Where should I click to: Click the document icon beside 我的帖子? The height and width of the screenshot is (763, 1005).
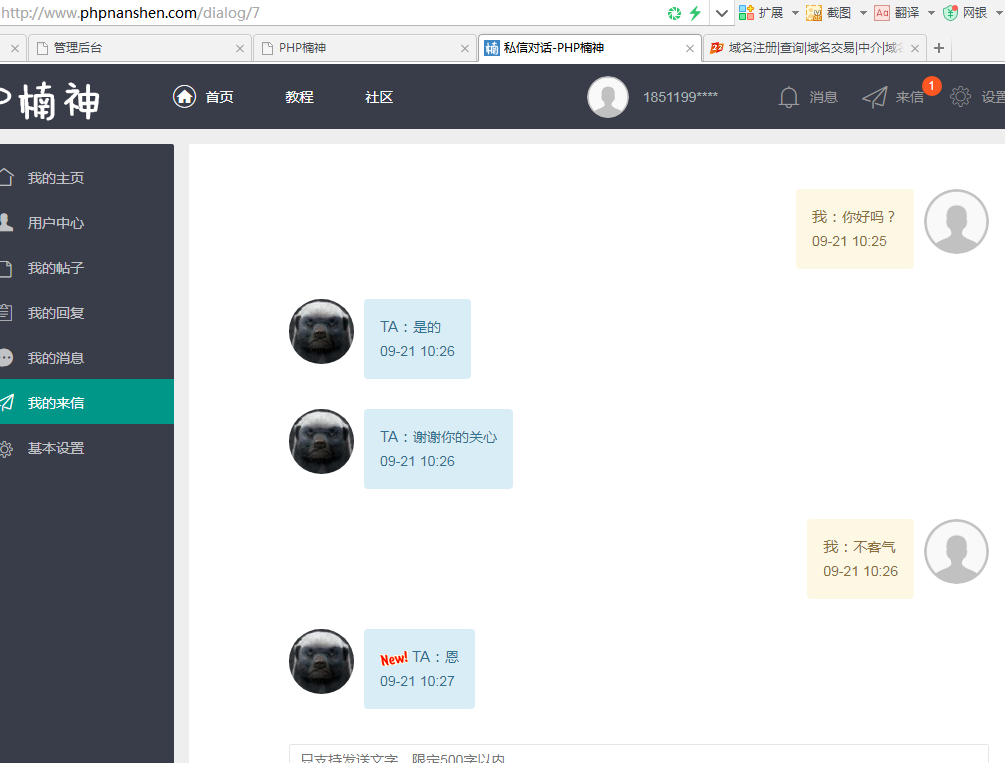[x=6, y=268]
